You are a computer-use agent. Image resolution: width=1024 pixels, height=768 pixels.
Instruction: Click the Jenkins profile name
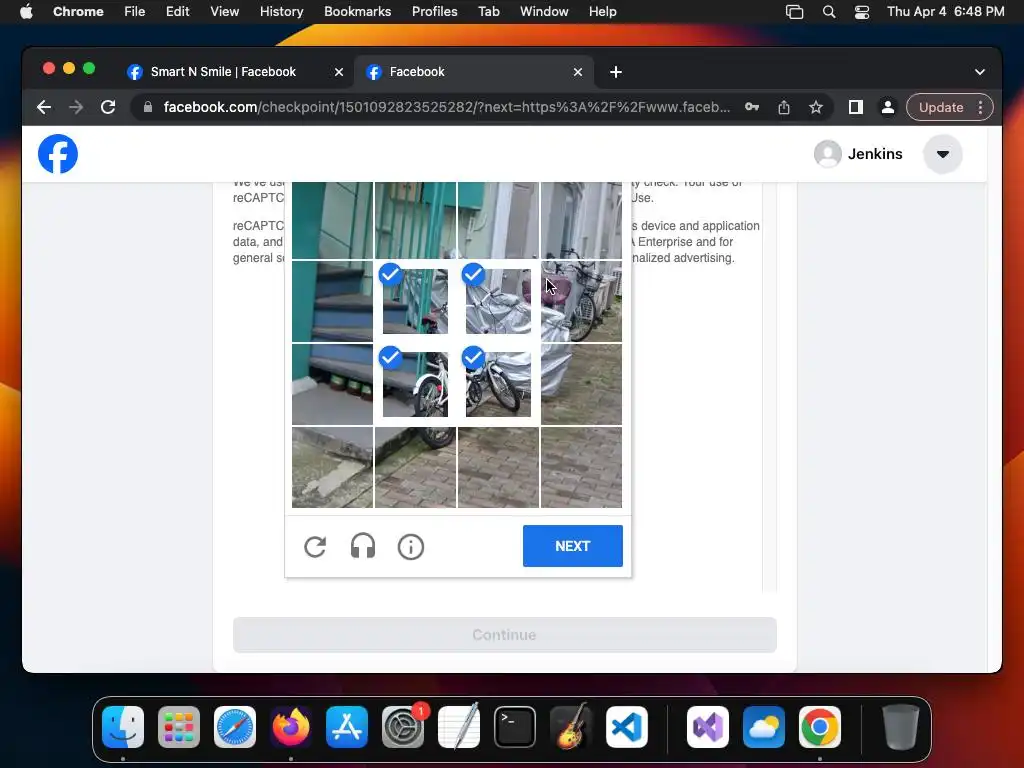[x=875, y=154]
